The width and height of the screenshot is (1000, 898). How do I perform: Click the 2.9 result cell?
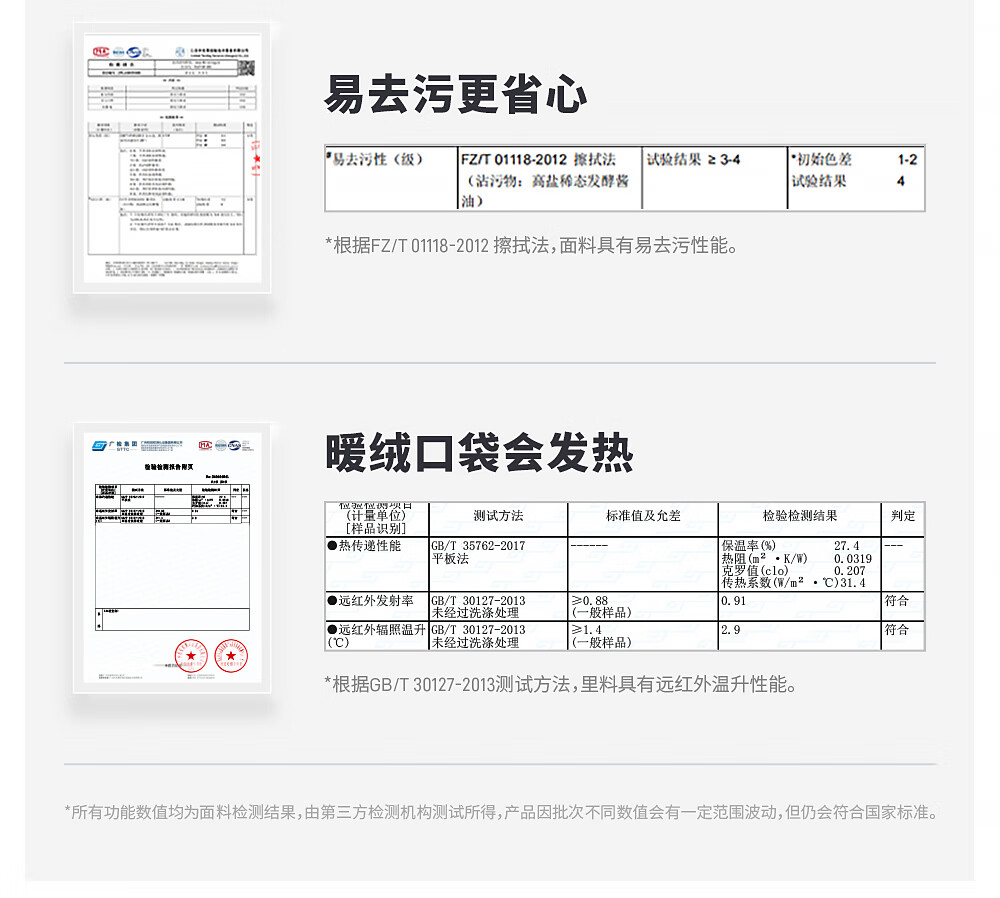click(x=800, y=636)
